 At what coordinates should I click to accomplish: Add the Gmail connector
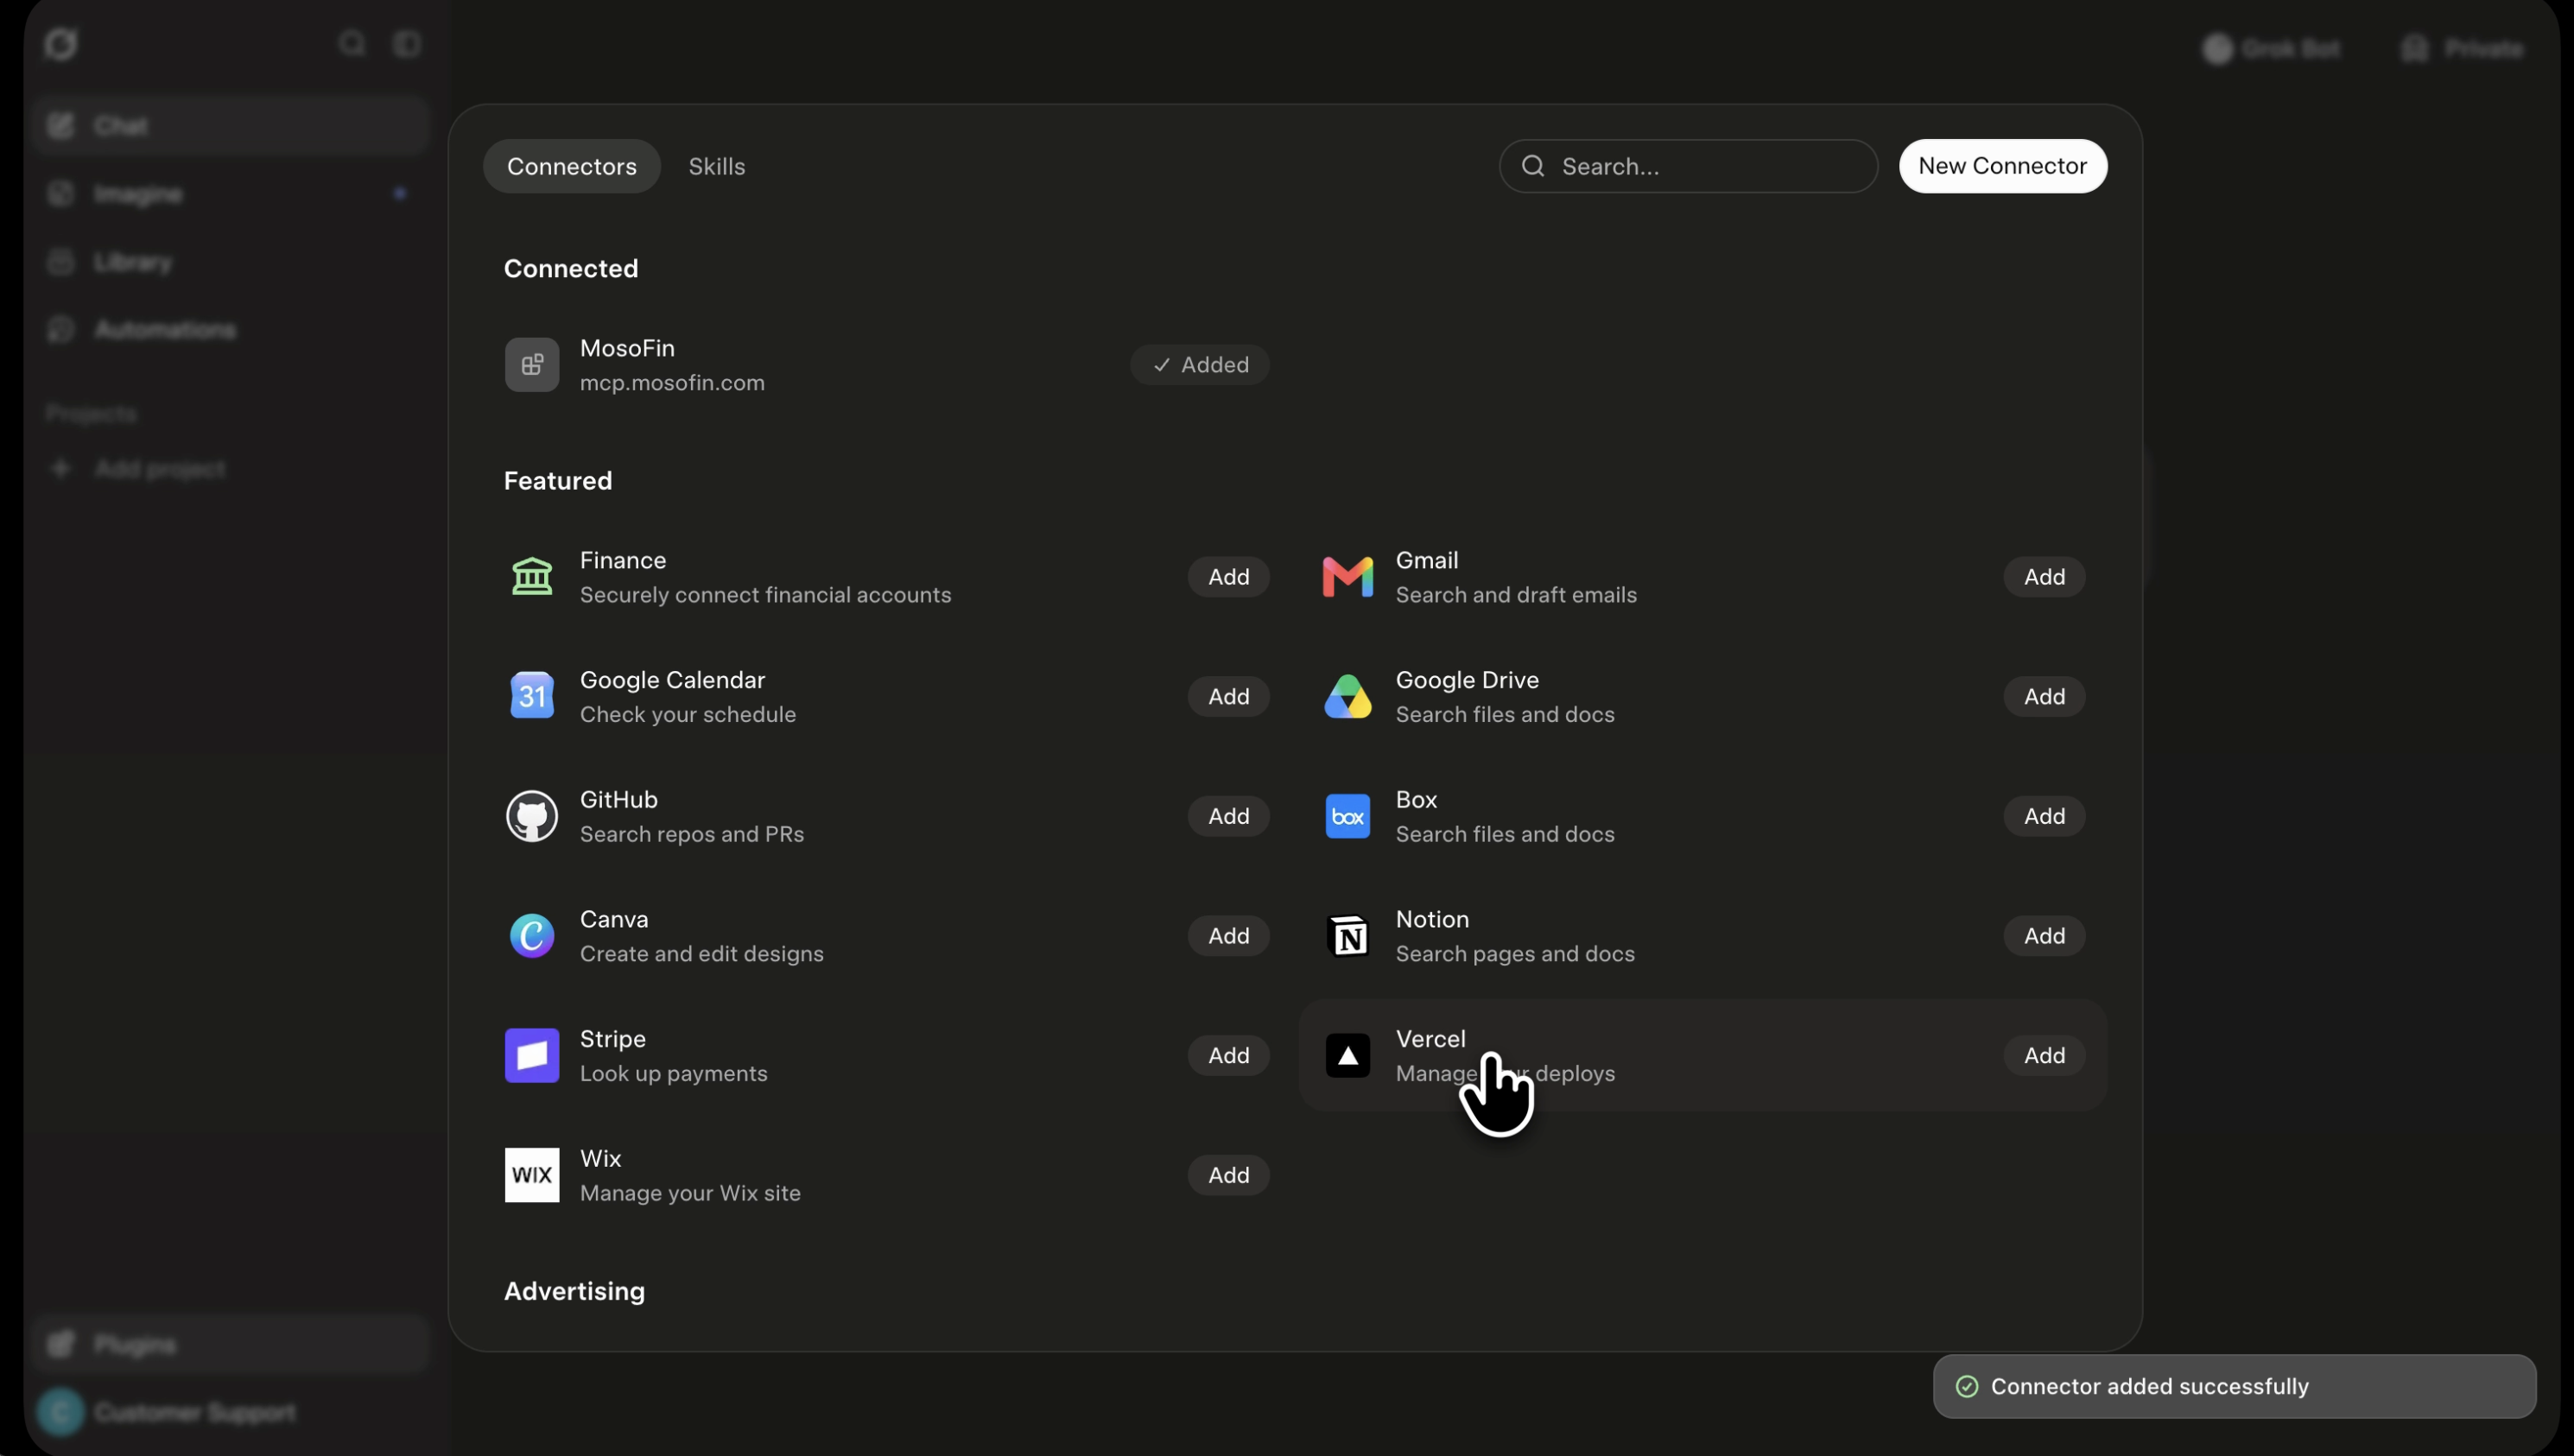2044,577
